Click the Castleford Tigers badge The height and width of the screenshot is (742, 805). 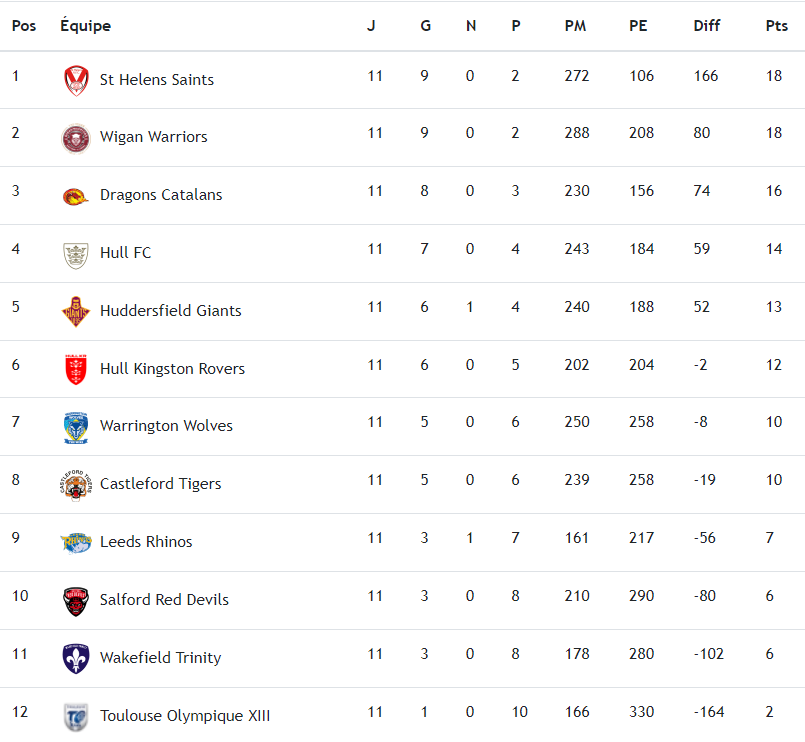(x=76, y=485)
